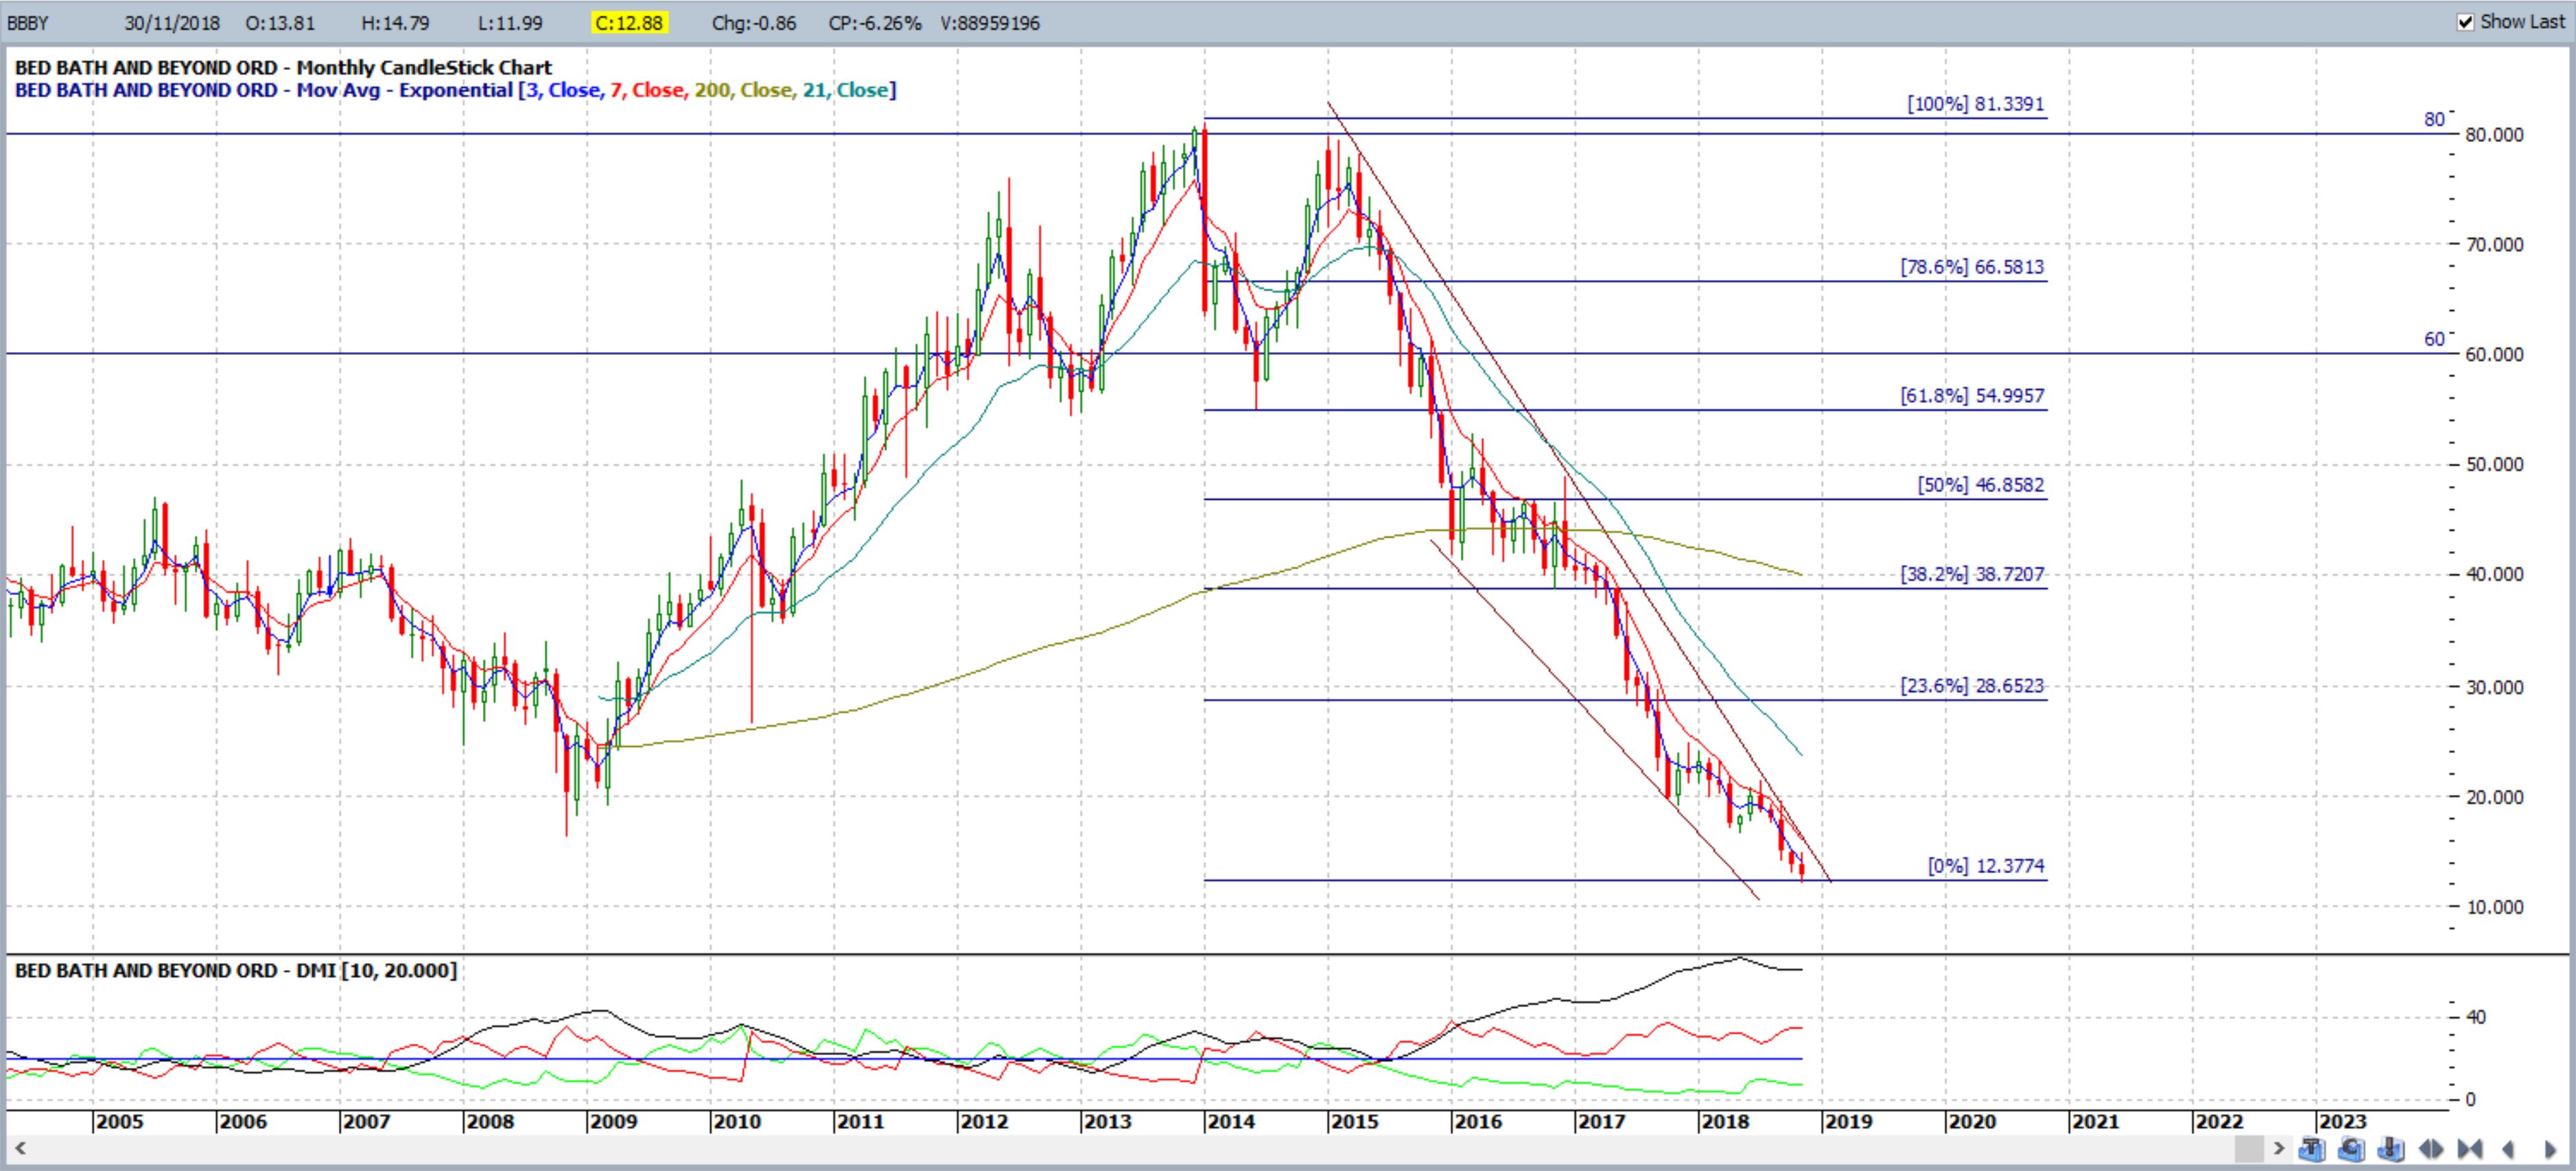This screenshot has width=2576, height=1171.
Task: Click the scrollbar right arrow
Action: (2279, 1148)
